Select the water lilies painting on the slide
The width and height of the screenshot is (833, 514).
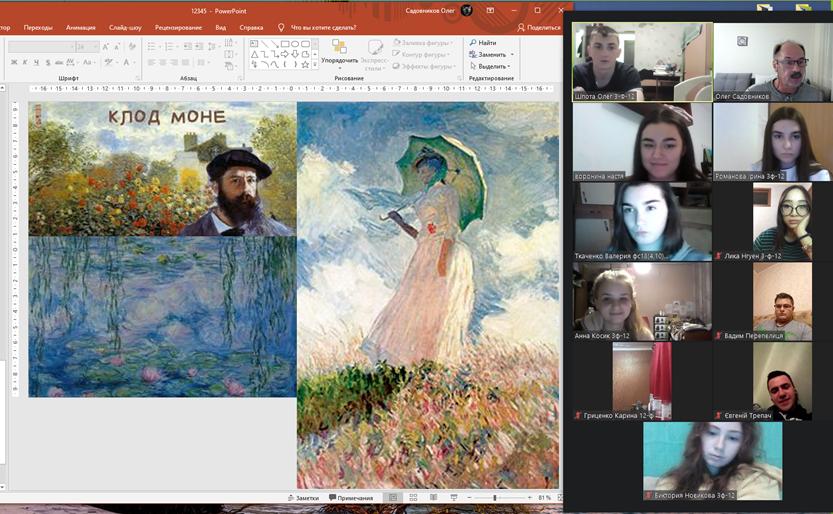162,316
